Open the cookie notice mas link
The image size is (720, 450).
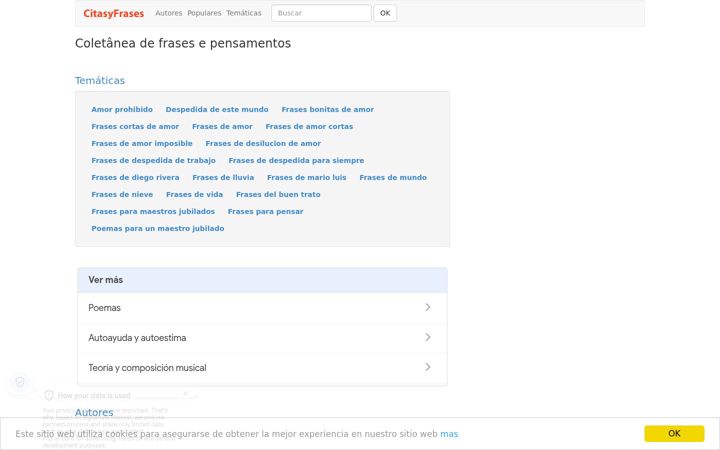449,434
